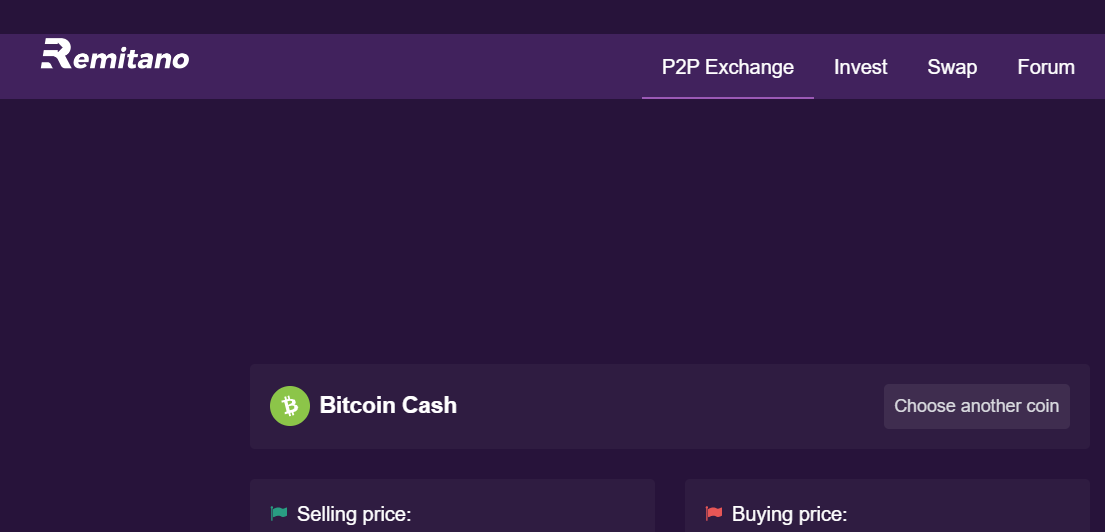Click the dark strip above the navigation bar
Image resolution: width=1105 pixels, height=532 pixels.
coord(552,17)
